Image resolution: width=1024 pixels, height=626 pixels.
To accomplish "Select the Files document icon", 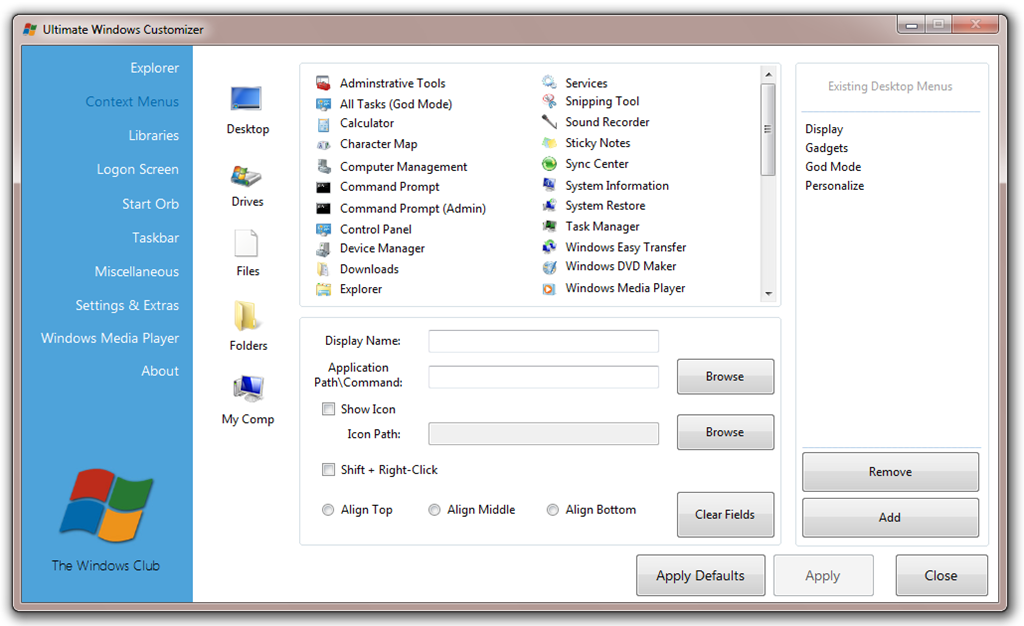I will point(246,243).
